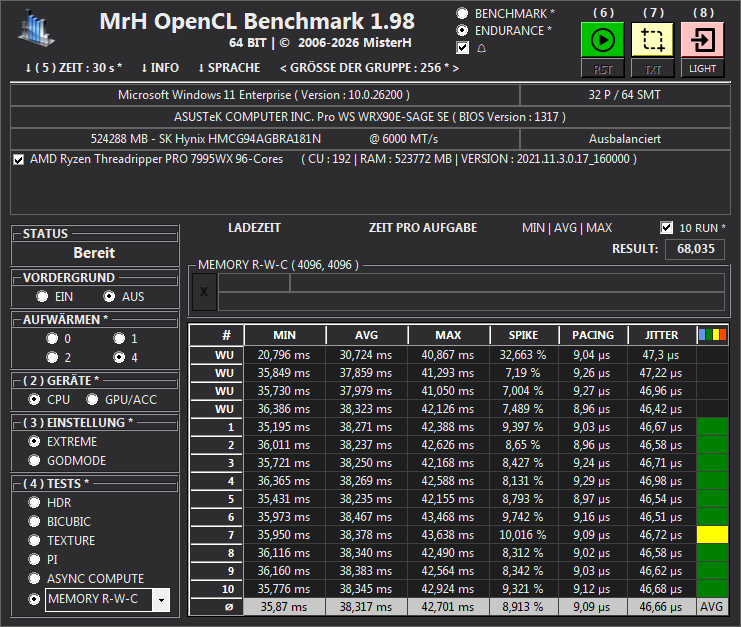741x627 pixels.
Task: Click the MIN column header
Action: [284, 335]
